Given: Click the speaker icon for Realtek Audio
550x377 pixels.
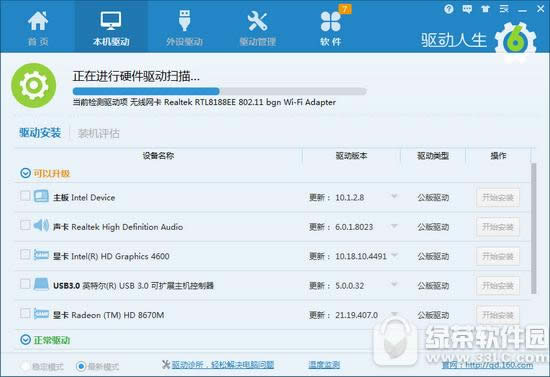Looking at the screenshot, I should click(x=41, y=225).
